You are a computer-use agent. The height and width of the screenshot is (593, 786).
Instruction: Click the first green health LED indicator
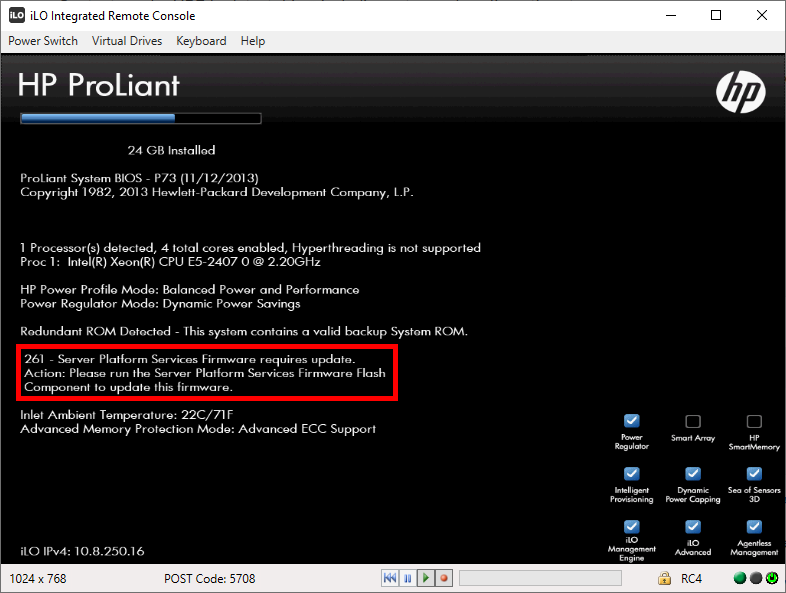[740, 578]
